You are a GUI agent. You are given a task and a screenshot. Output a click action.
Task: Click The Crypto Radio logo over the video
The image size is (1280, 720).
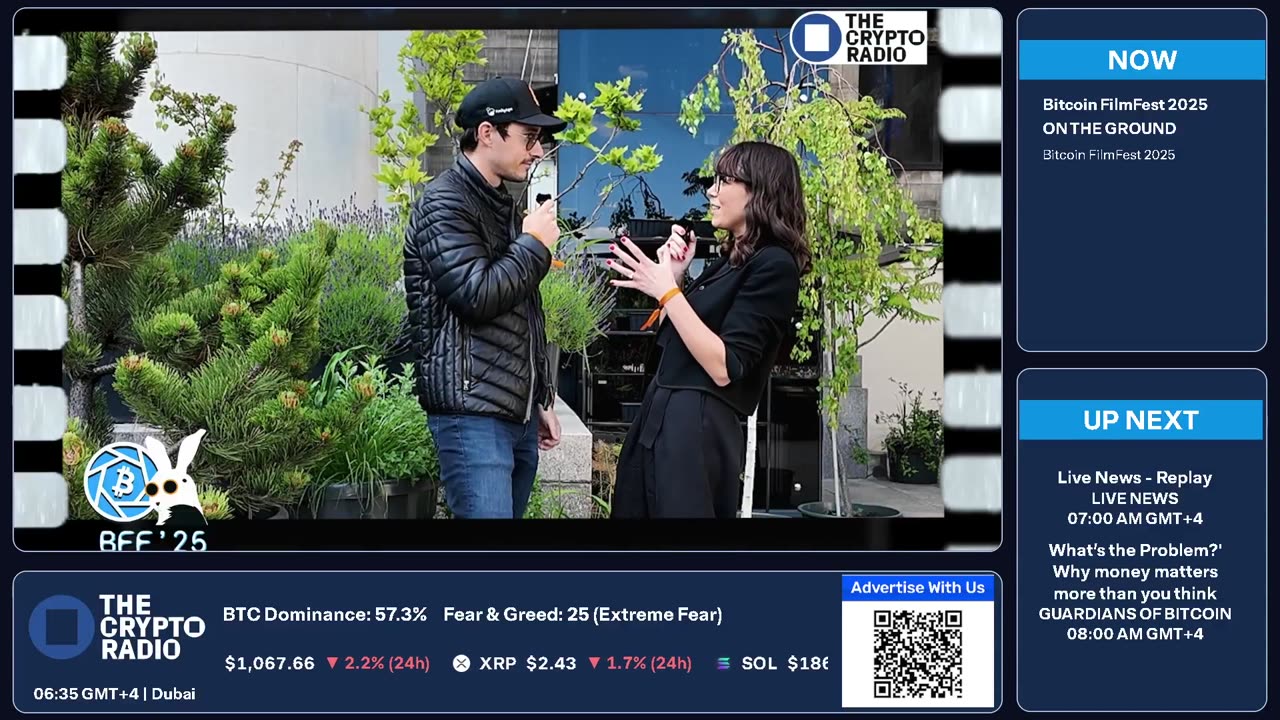(x=858, y=38)
